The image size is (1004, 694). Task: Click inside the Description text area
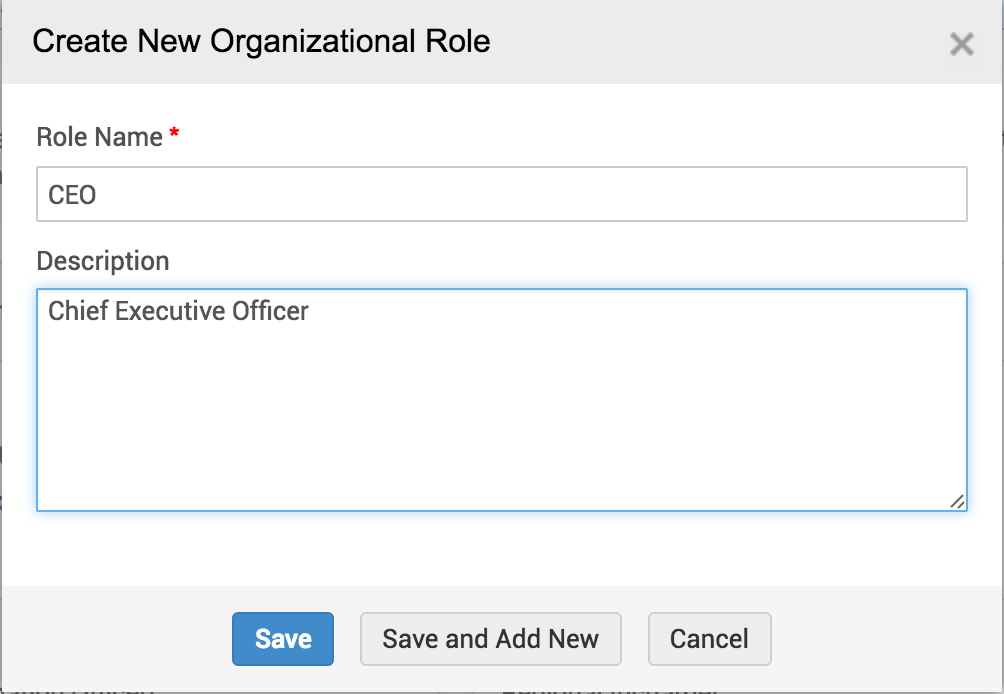click(500, 400)
